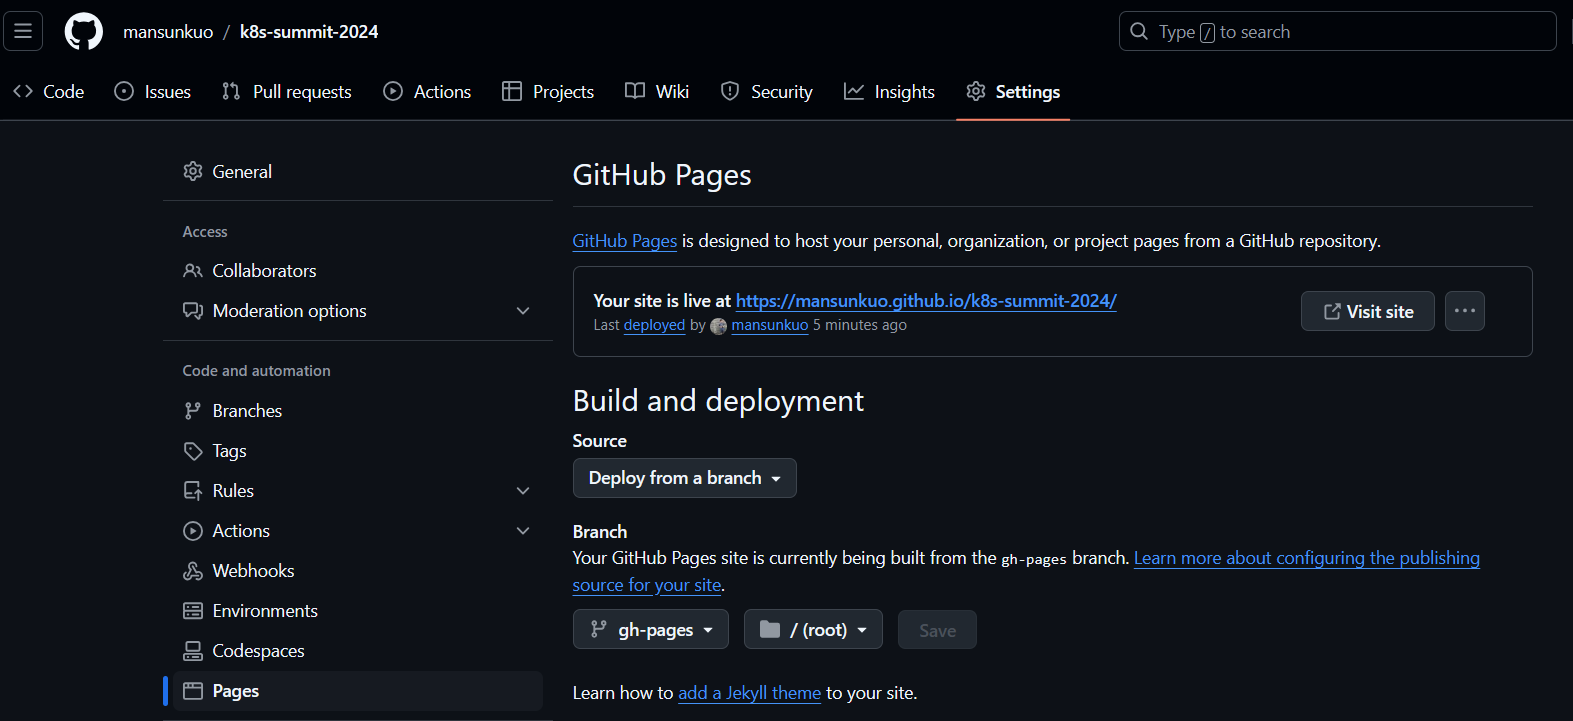Open the hamburger navigation menu
This screenshot has width=1573, height=721.
pyautogui.click(x=23, y=31)
